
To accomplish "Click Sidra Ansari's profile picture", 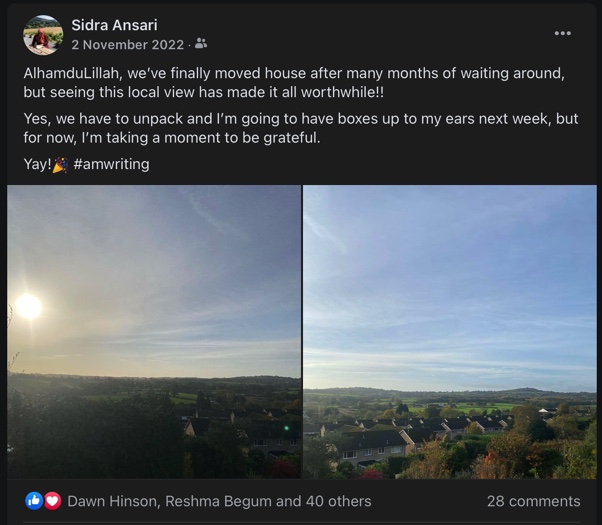I will pos(43,35).
